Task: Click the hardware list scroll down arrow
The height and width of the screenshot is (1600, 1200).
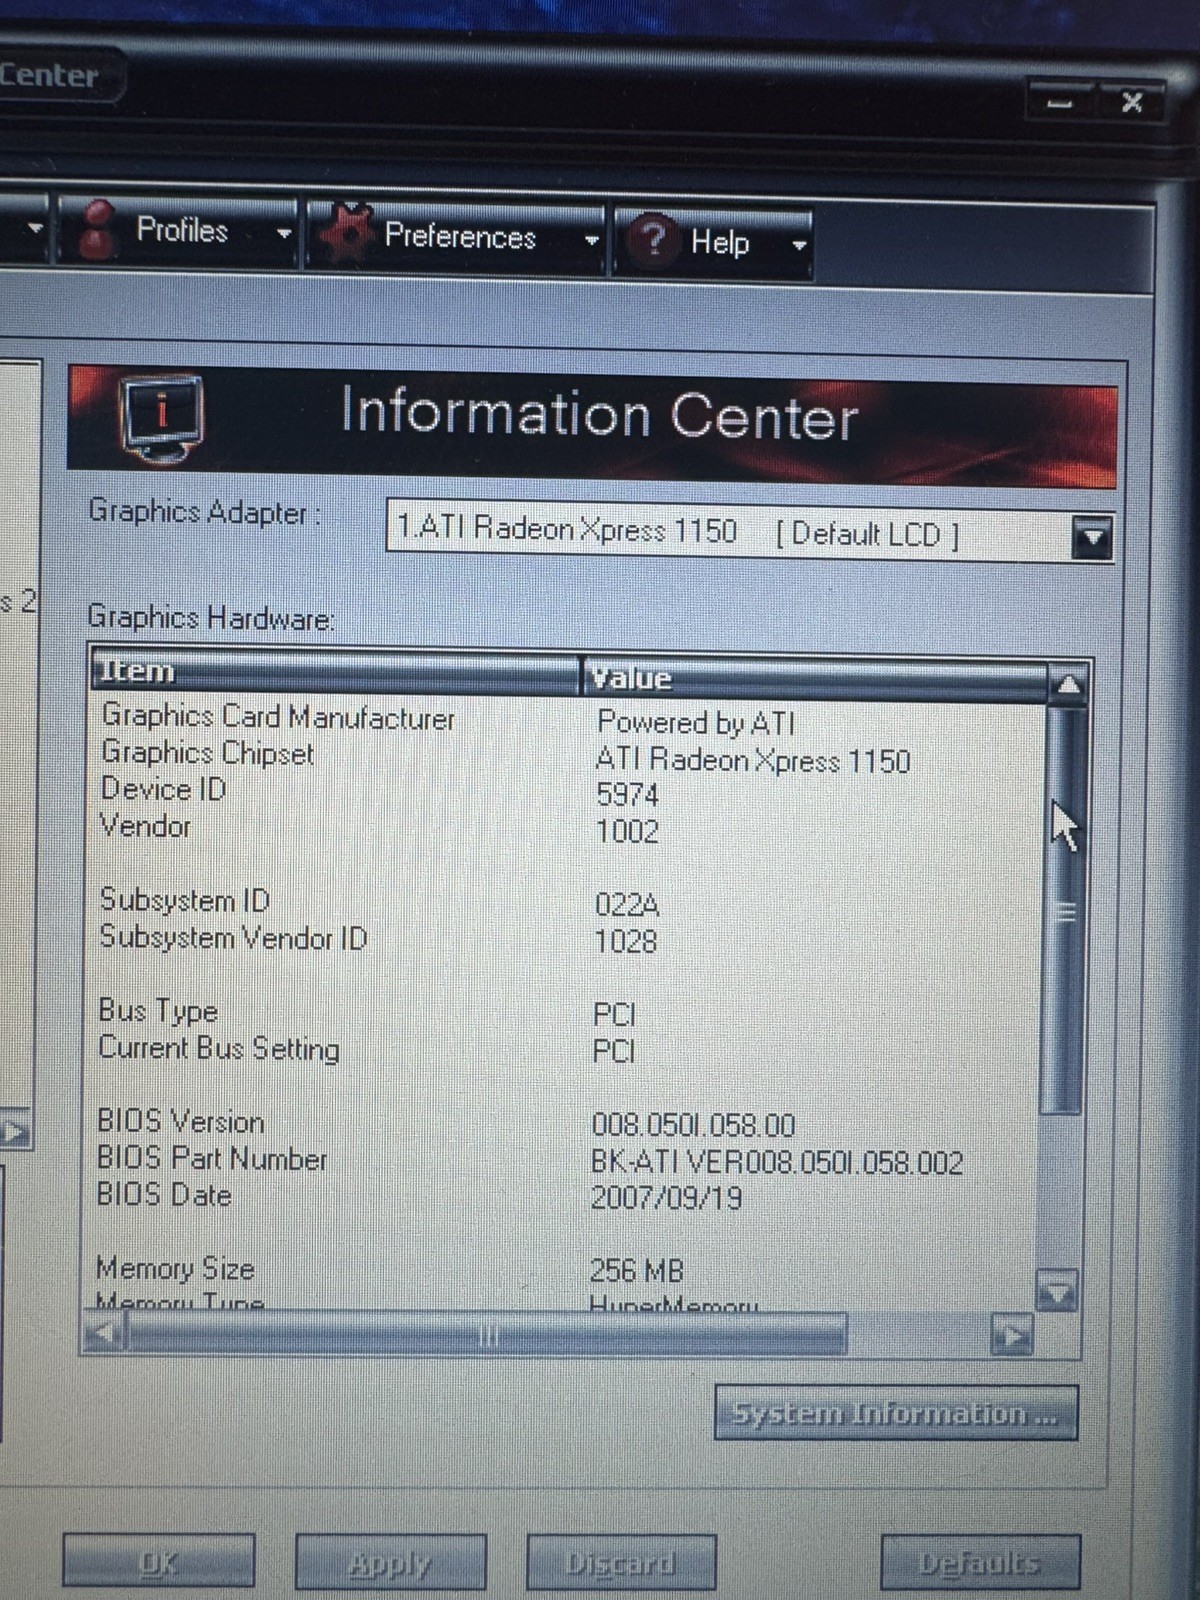Action: tap(1057, 1291)
